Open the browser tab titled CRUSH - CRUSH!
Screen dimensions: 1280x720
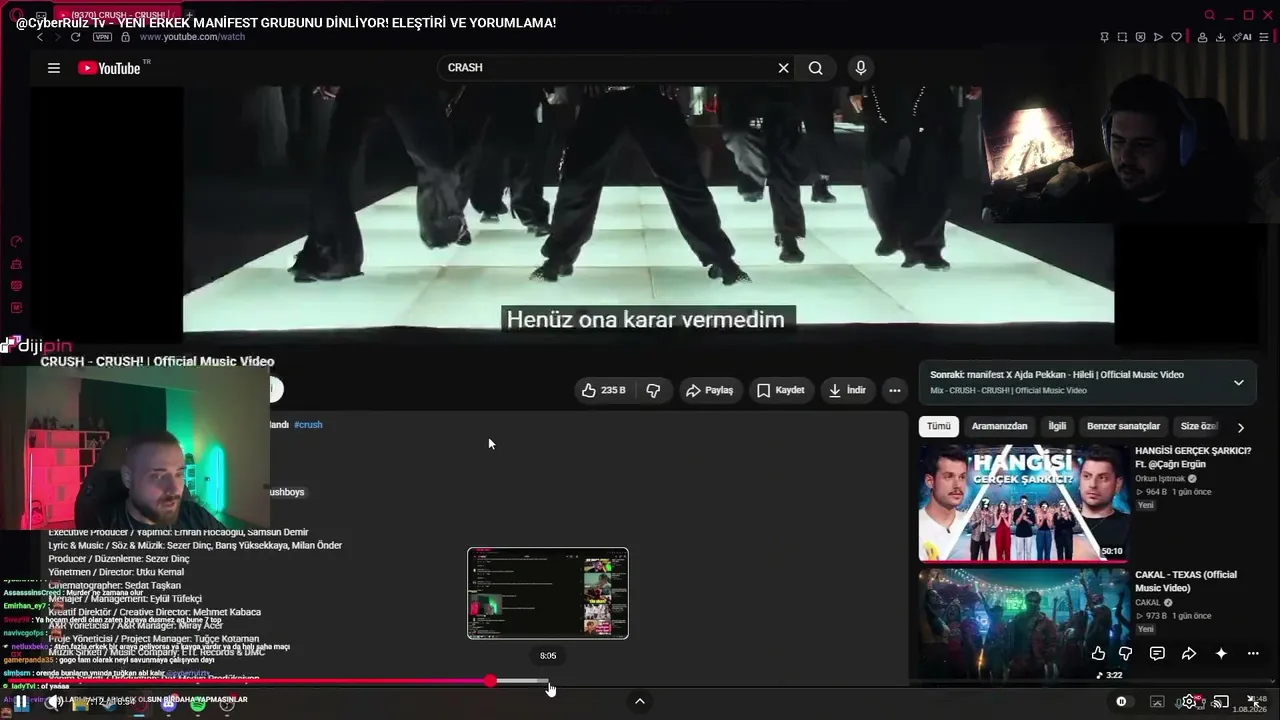click(115, 13)
